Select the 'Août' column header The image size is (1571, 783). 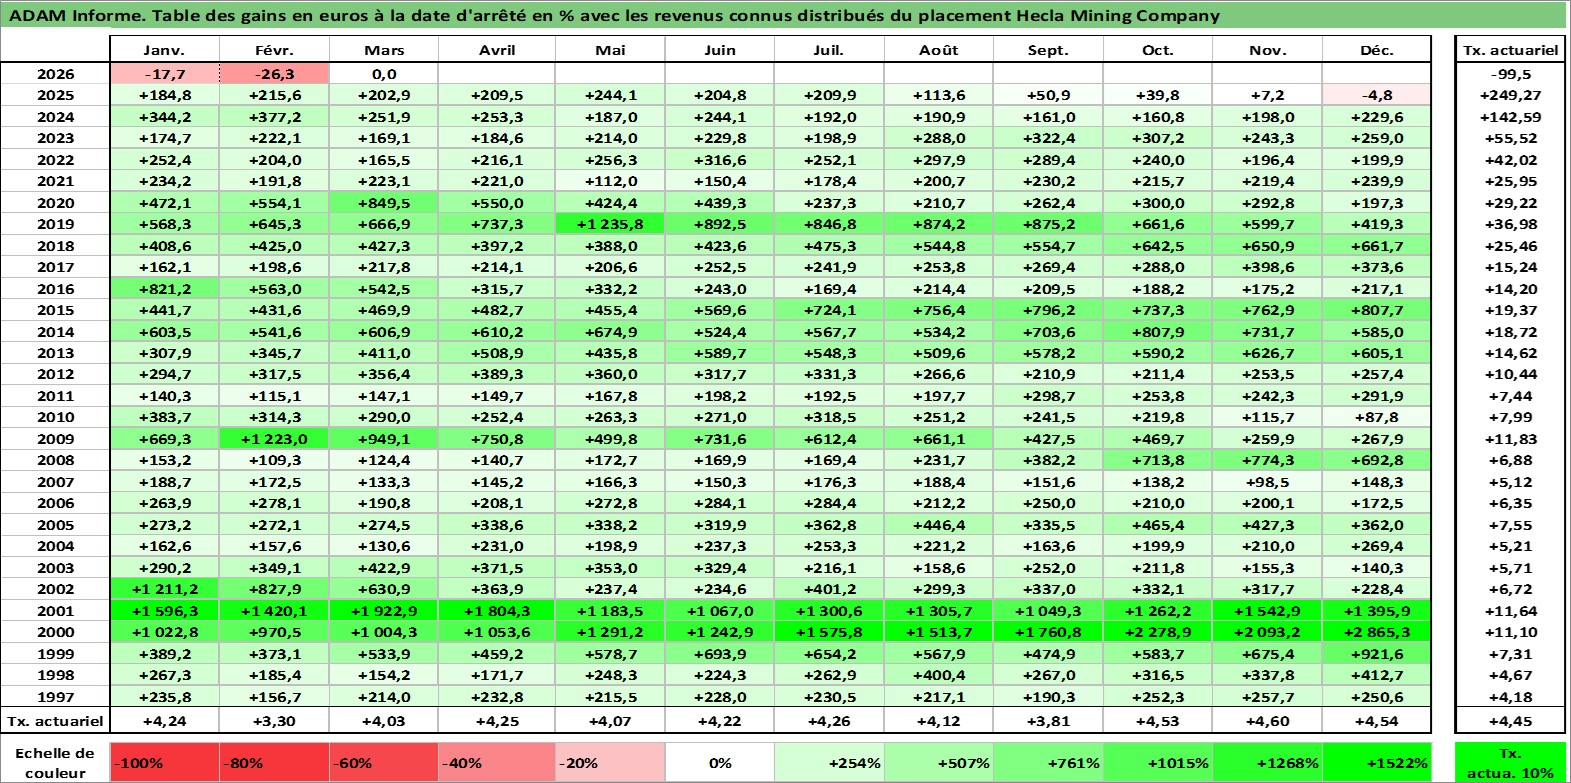[939, 50]
